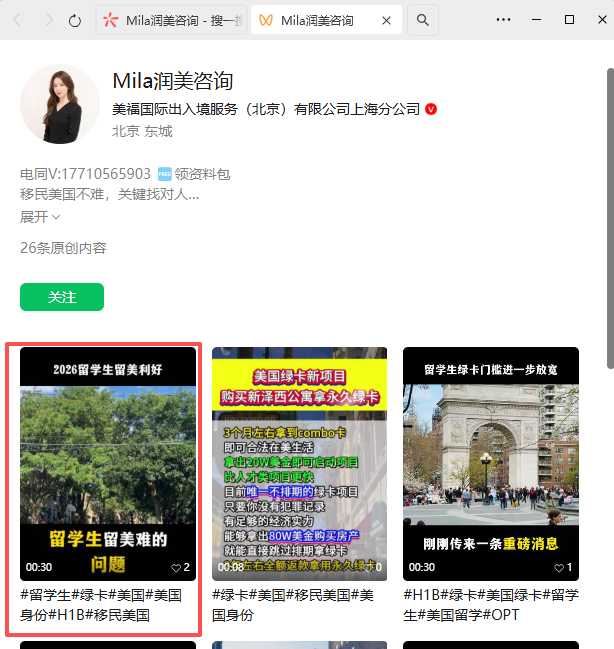This screenshot has height=649, width=614.
Task: Click the red verified V badge
Action: (x=431, y=109)
